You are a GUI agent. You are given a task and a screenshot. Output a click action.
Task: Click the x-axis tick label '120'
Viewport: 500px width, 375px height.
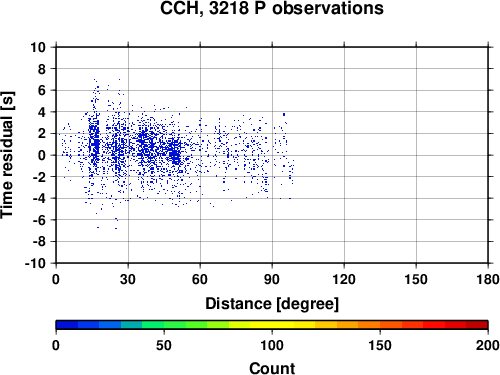[344, 279]
